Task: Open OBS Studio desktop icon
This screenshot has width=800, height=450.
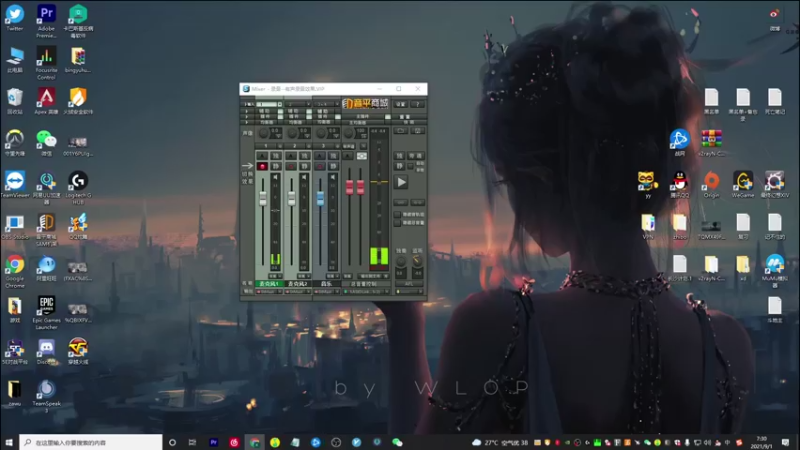Action: 15,226
